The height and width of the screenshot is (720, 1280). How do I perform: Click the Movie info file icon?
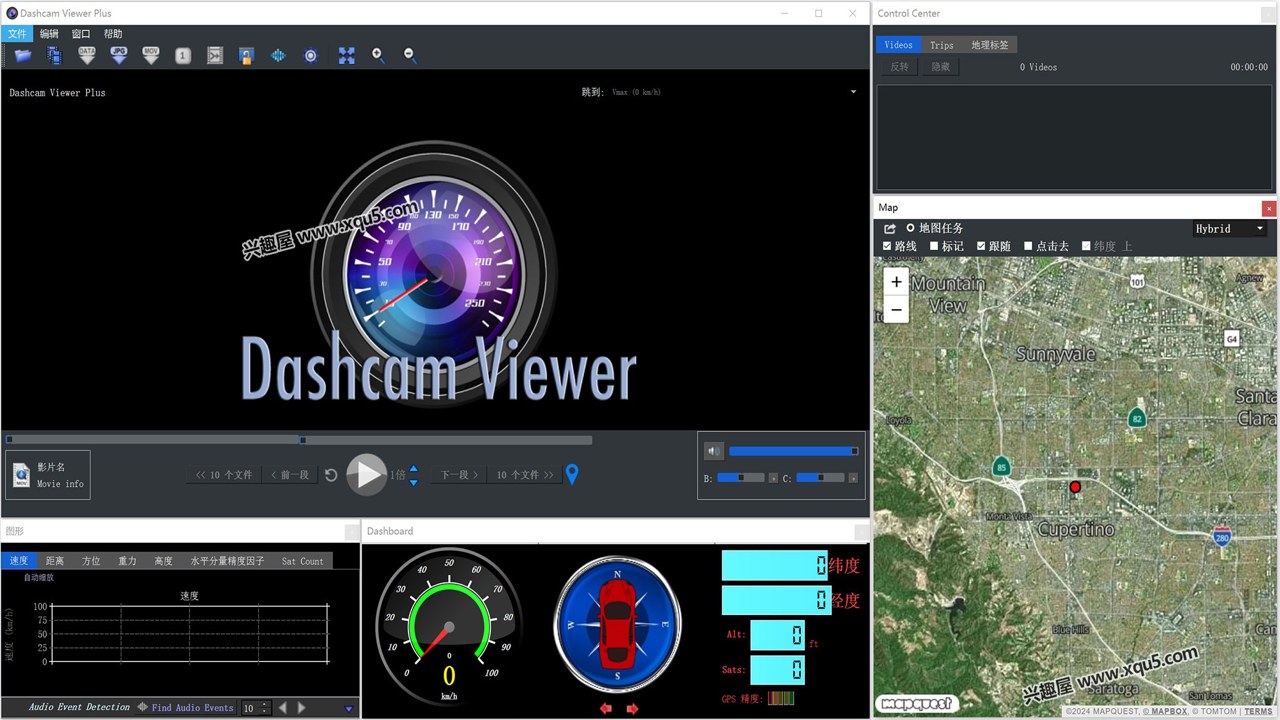(21, 476)
